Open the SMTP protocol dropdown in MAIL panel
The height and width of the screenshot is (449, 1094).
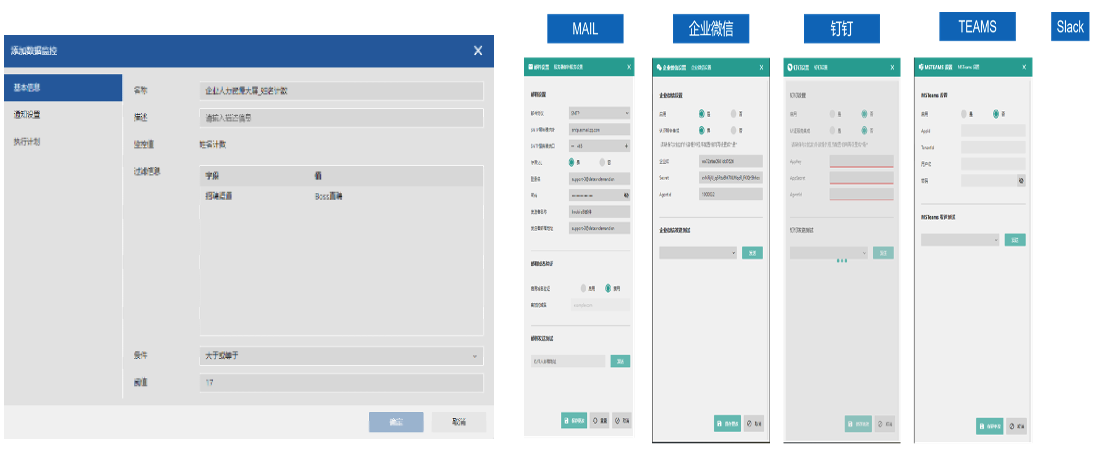click(599, 113)
